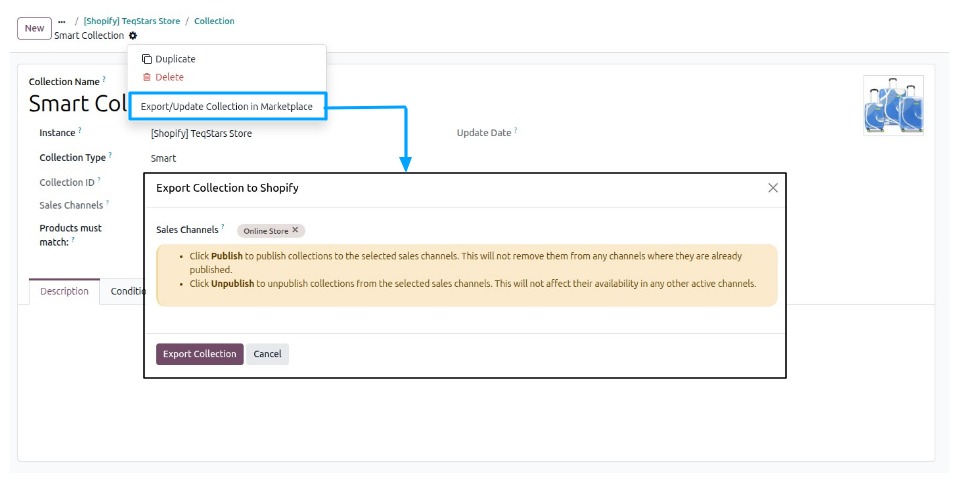The image size is (958, 483).
Task: Select Export/Update Collection in Marketplace
Action: pyautogui.click(x=227, y=106)
